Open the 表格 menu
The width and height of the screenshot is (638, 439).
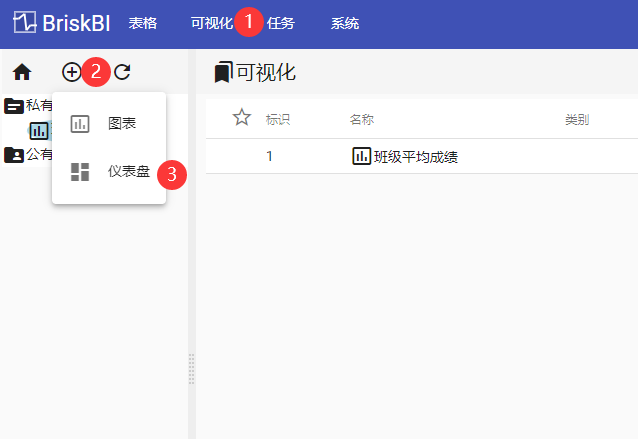[142, 23]
